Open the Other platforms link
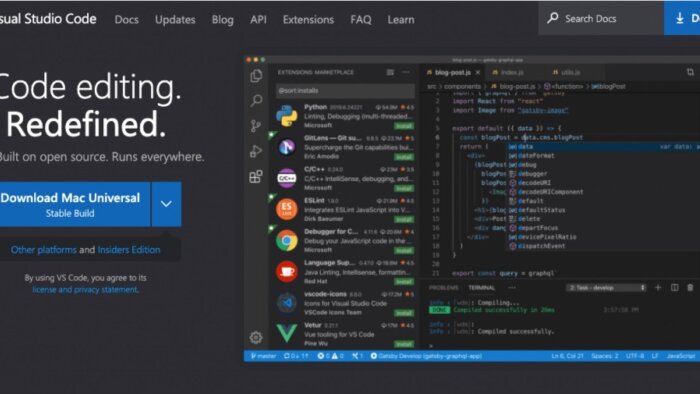Image resolution: width=700 pixels, height=394 pixels. (44, 250)
